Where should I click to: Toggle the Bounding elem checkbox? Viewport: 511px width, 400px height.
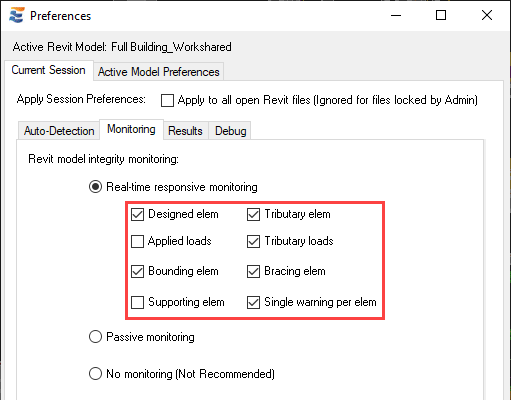point(137,271)
